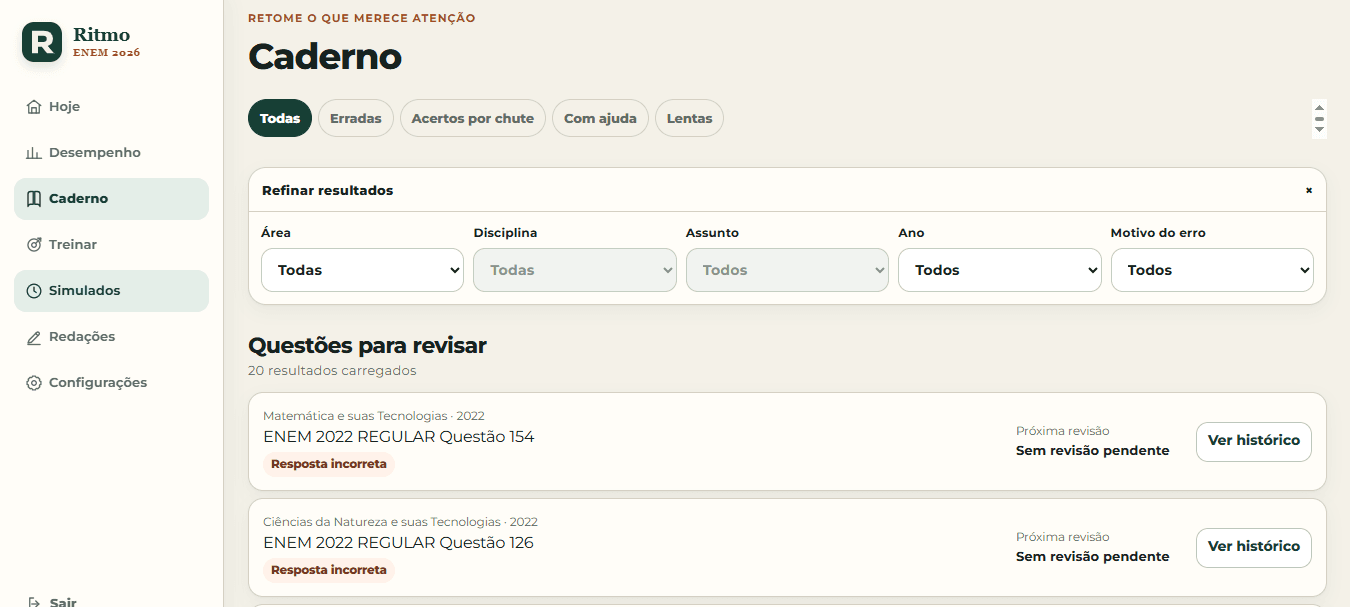This screenshot has width=1350, height=607.
Task: Click Sem revisão pendente on Questão 154
Action: pos(1092,451)
